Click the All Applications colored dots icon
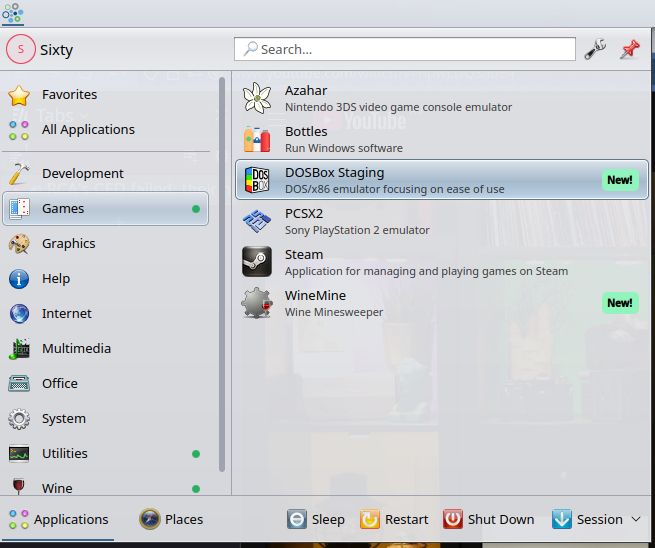The height and width of the screenshot is (548, 655). pyautogui.click(x=19, y=130)
